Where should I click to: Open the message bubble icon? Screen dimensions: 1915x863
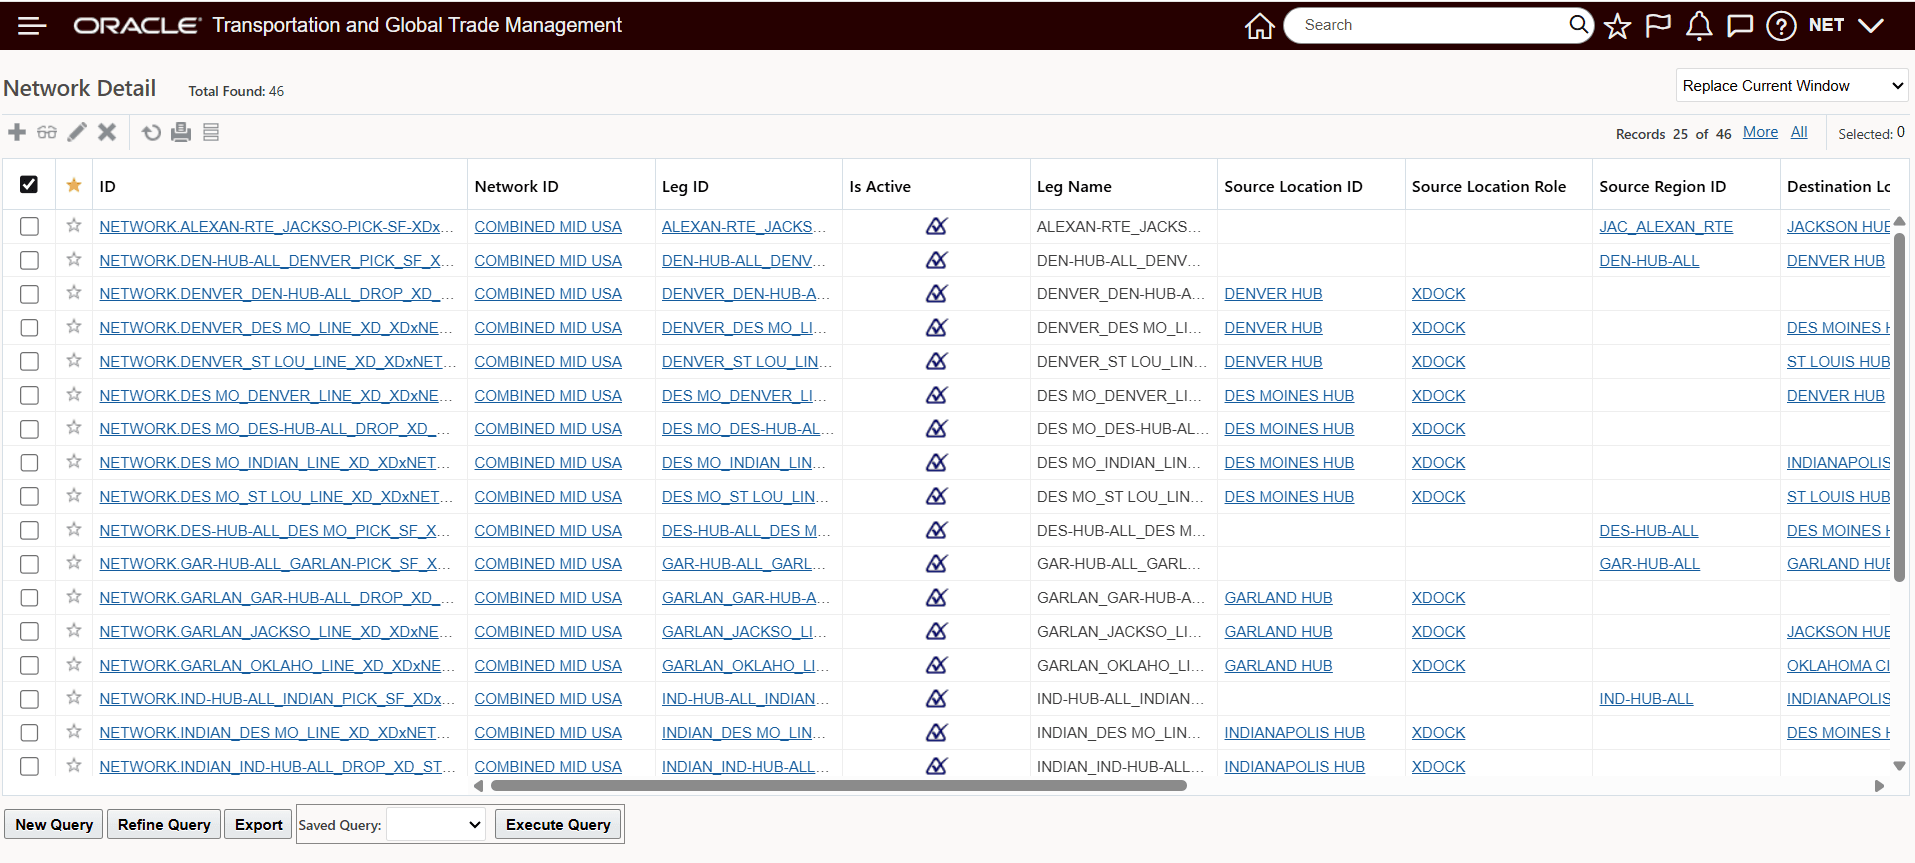pos(1740,26)
